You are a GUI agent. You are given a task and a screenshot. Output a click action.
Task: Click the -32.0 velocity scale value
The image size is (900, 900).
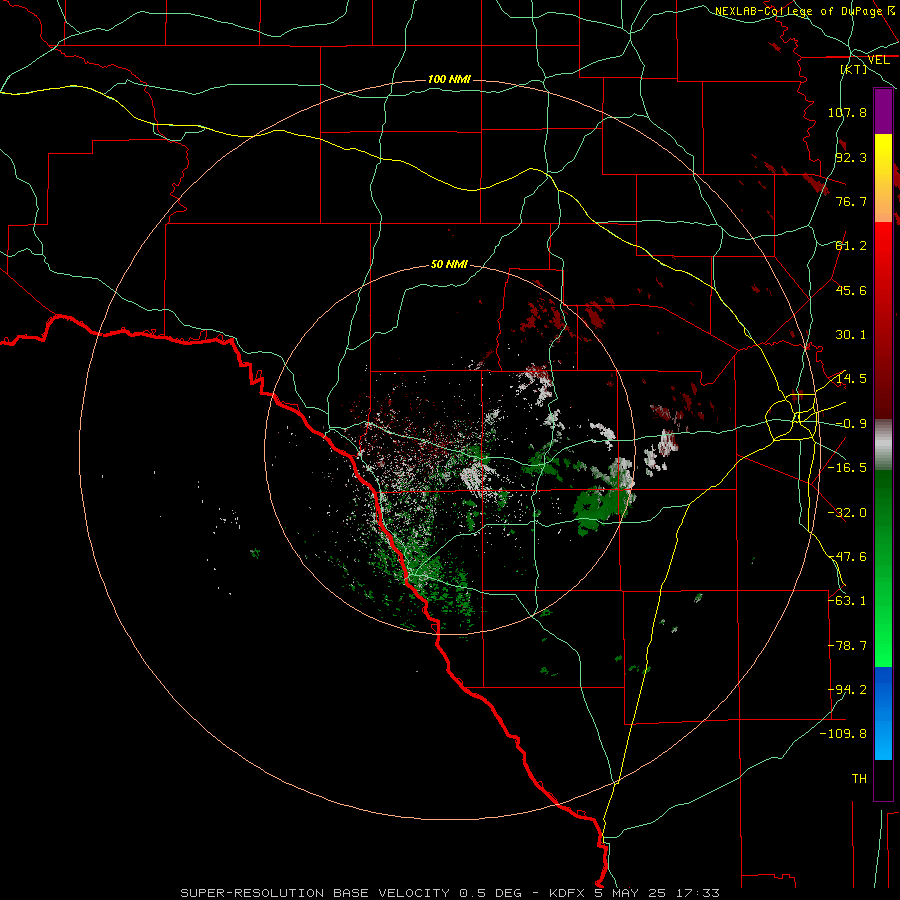(847, 513)
